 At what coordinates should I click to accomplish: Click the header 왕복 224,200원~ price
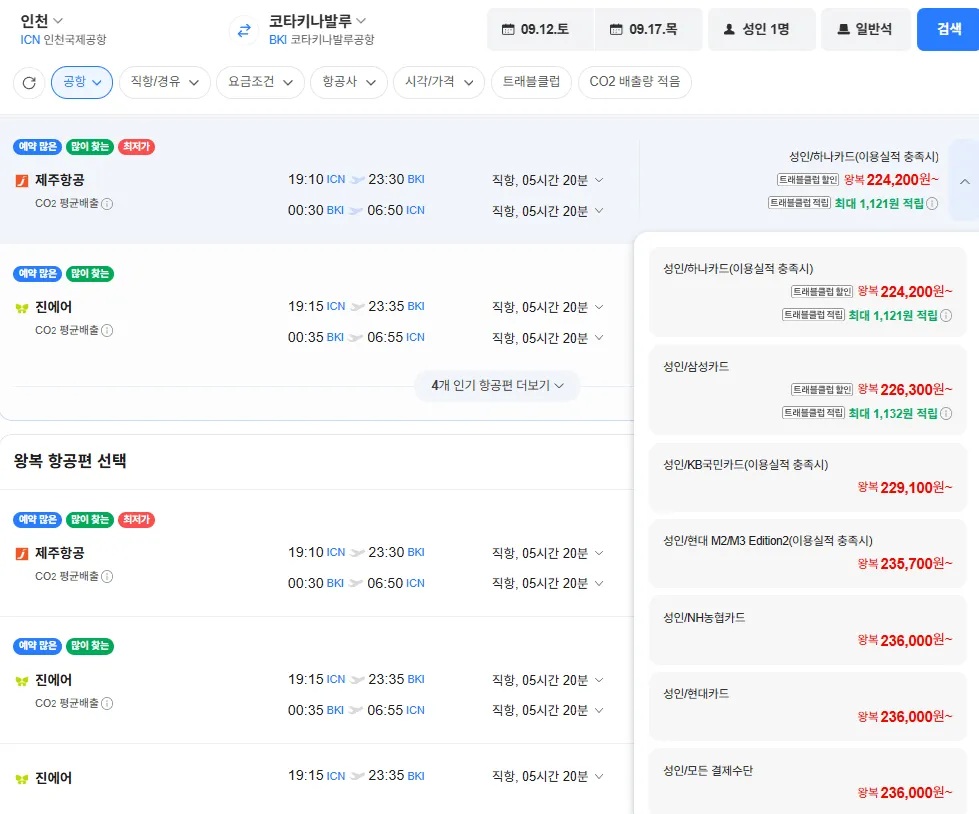(891, 180)
